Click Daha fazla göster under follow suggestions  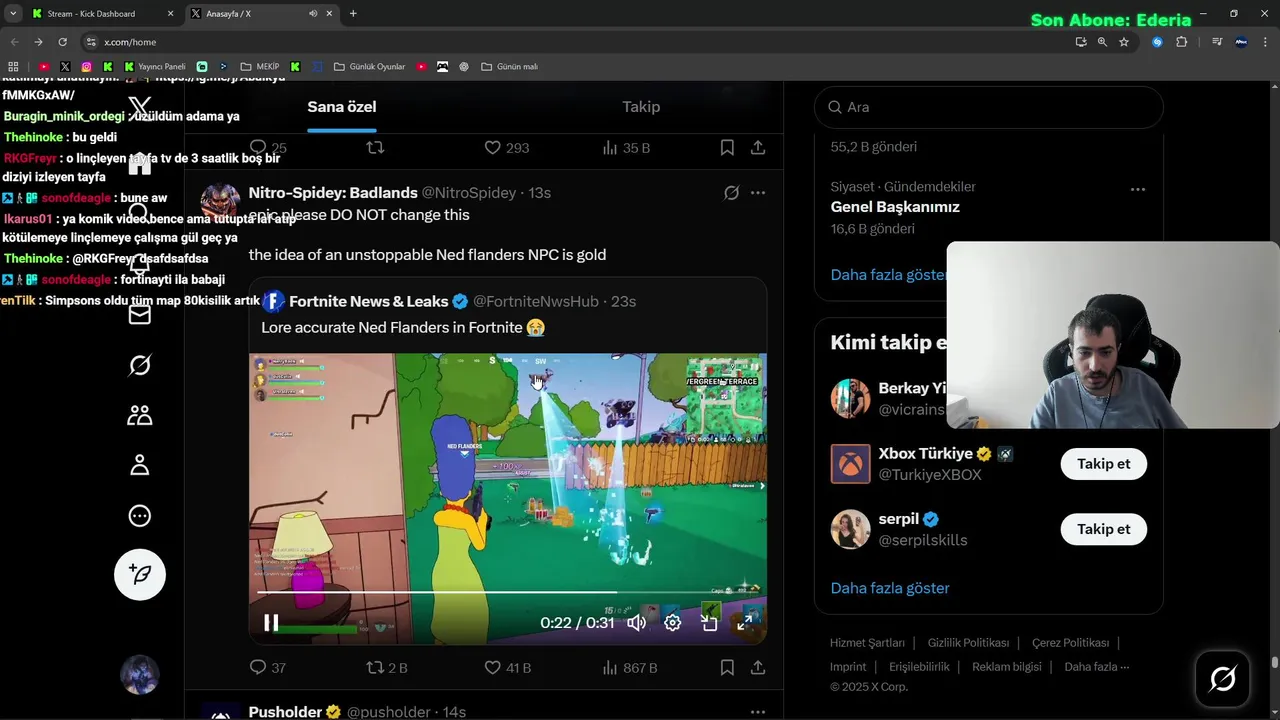tap(890, 588)
